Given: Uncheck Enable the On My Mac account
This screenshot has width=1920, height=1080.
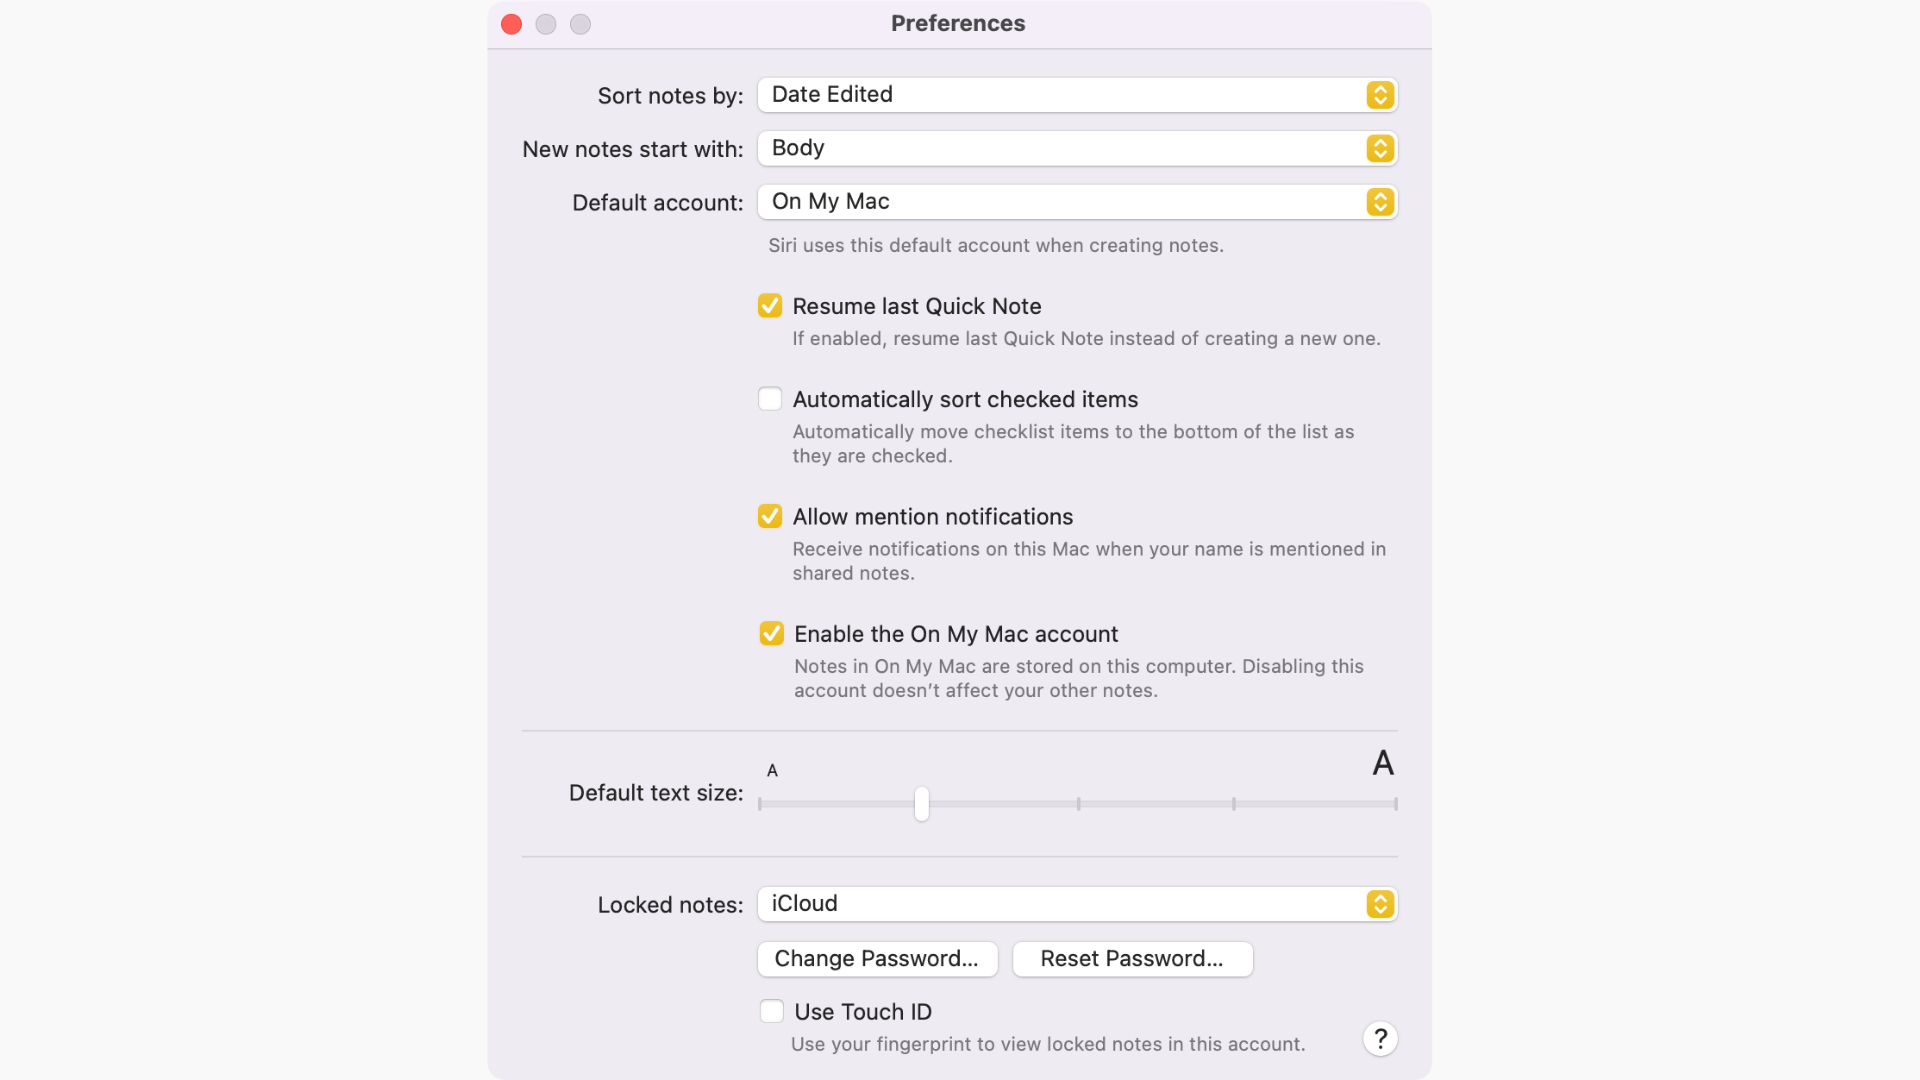Looking at the screenshot, I should pos(771,633).
